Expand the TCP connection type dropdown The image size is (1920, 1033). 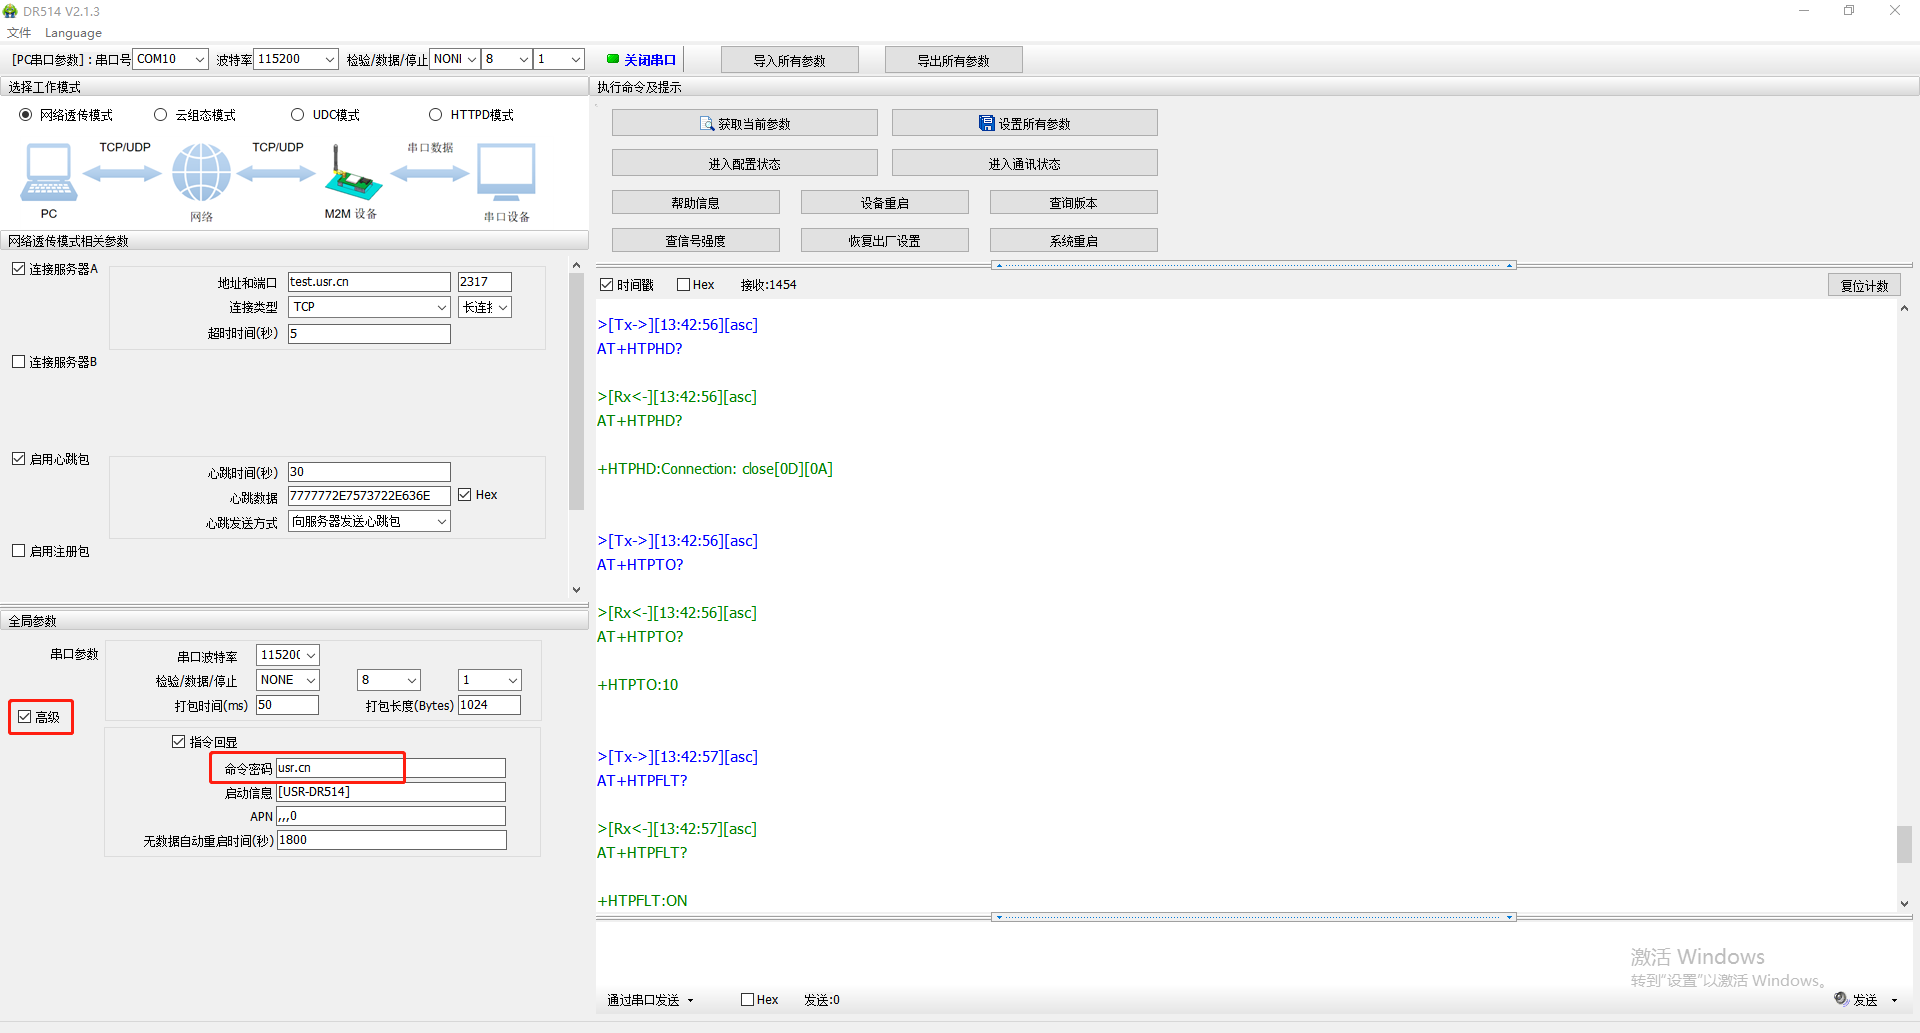pyautogui.click(x=369, y=307)
